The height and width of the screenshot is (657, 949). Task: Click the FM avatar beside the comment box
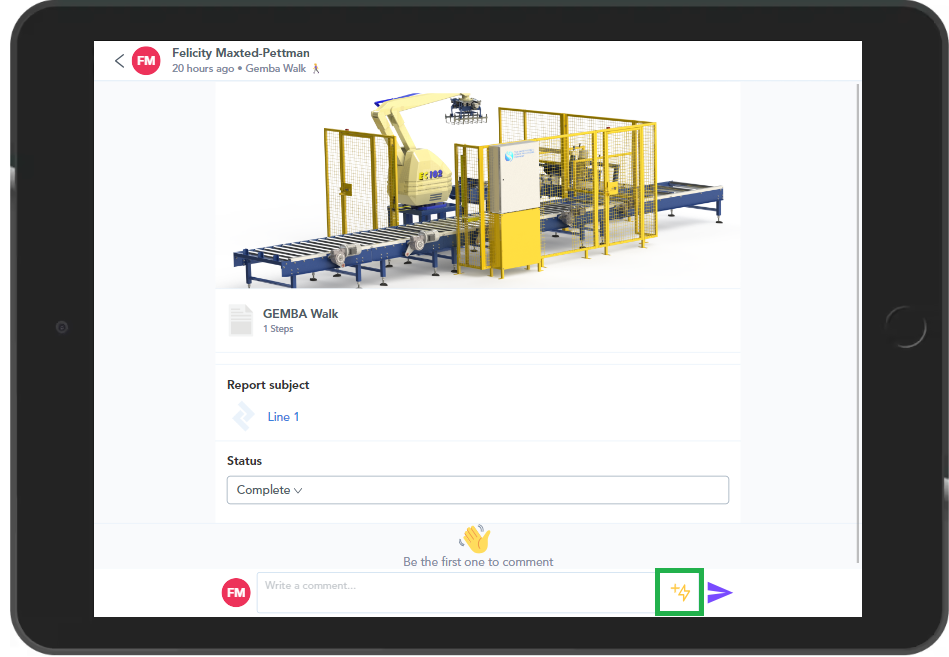point(235,592)
